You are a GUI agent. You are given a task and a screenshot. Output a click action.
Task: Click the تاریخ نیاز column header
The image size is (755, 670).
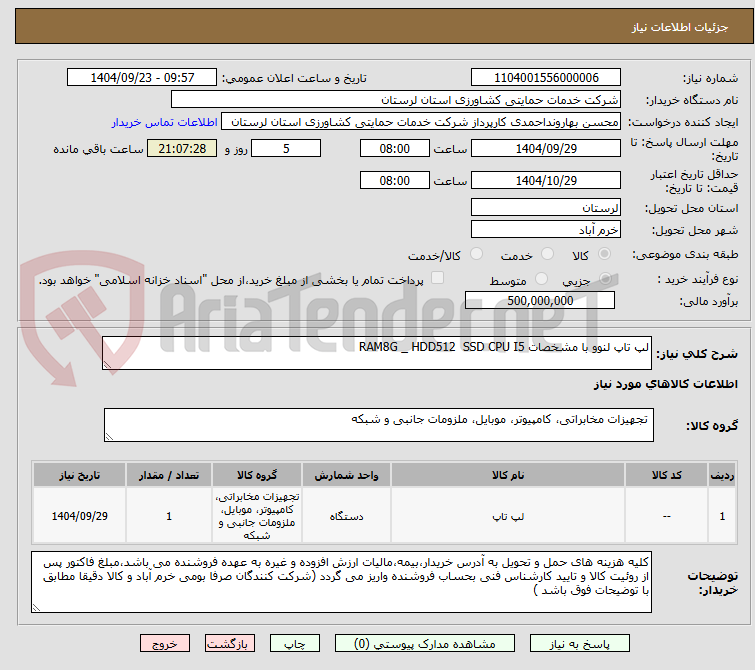(x=79, y=475)
